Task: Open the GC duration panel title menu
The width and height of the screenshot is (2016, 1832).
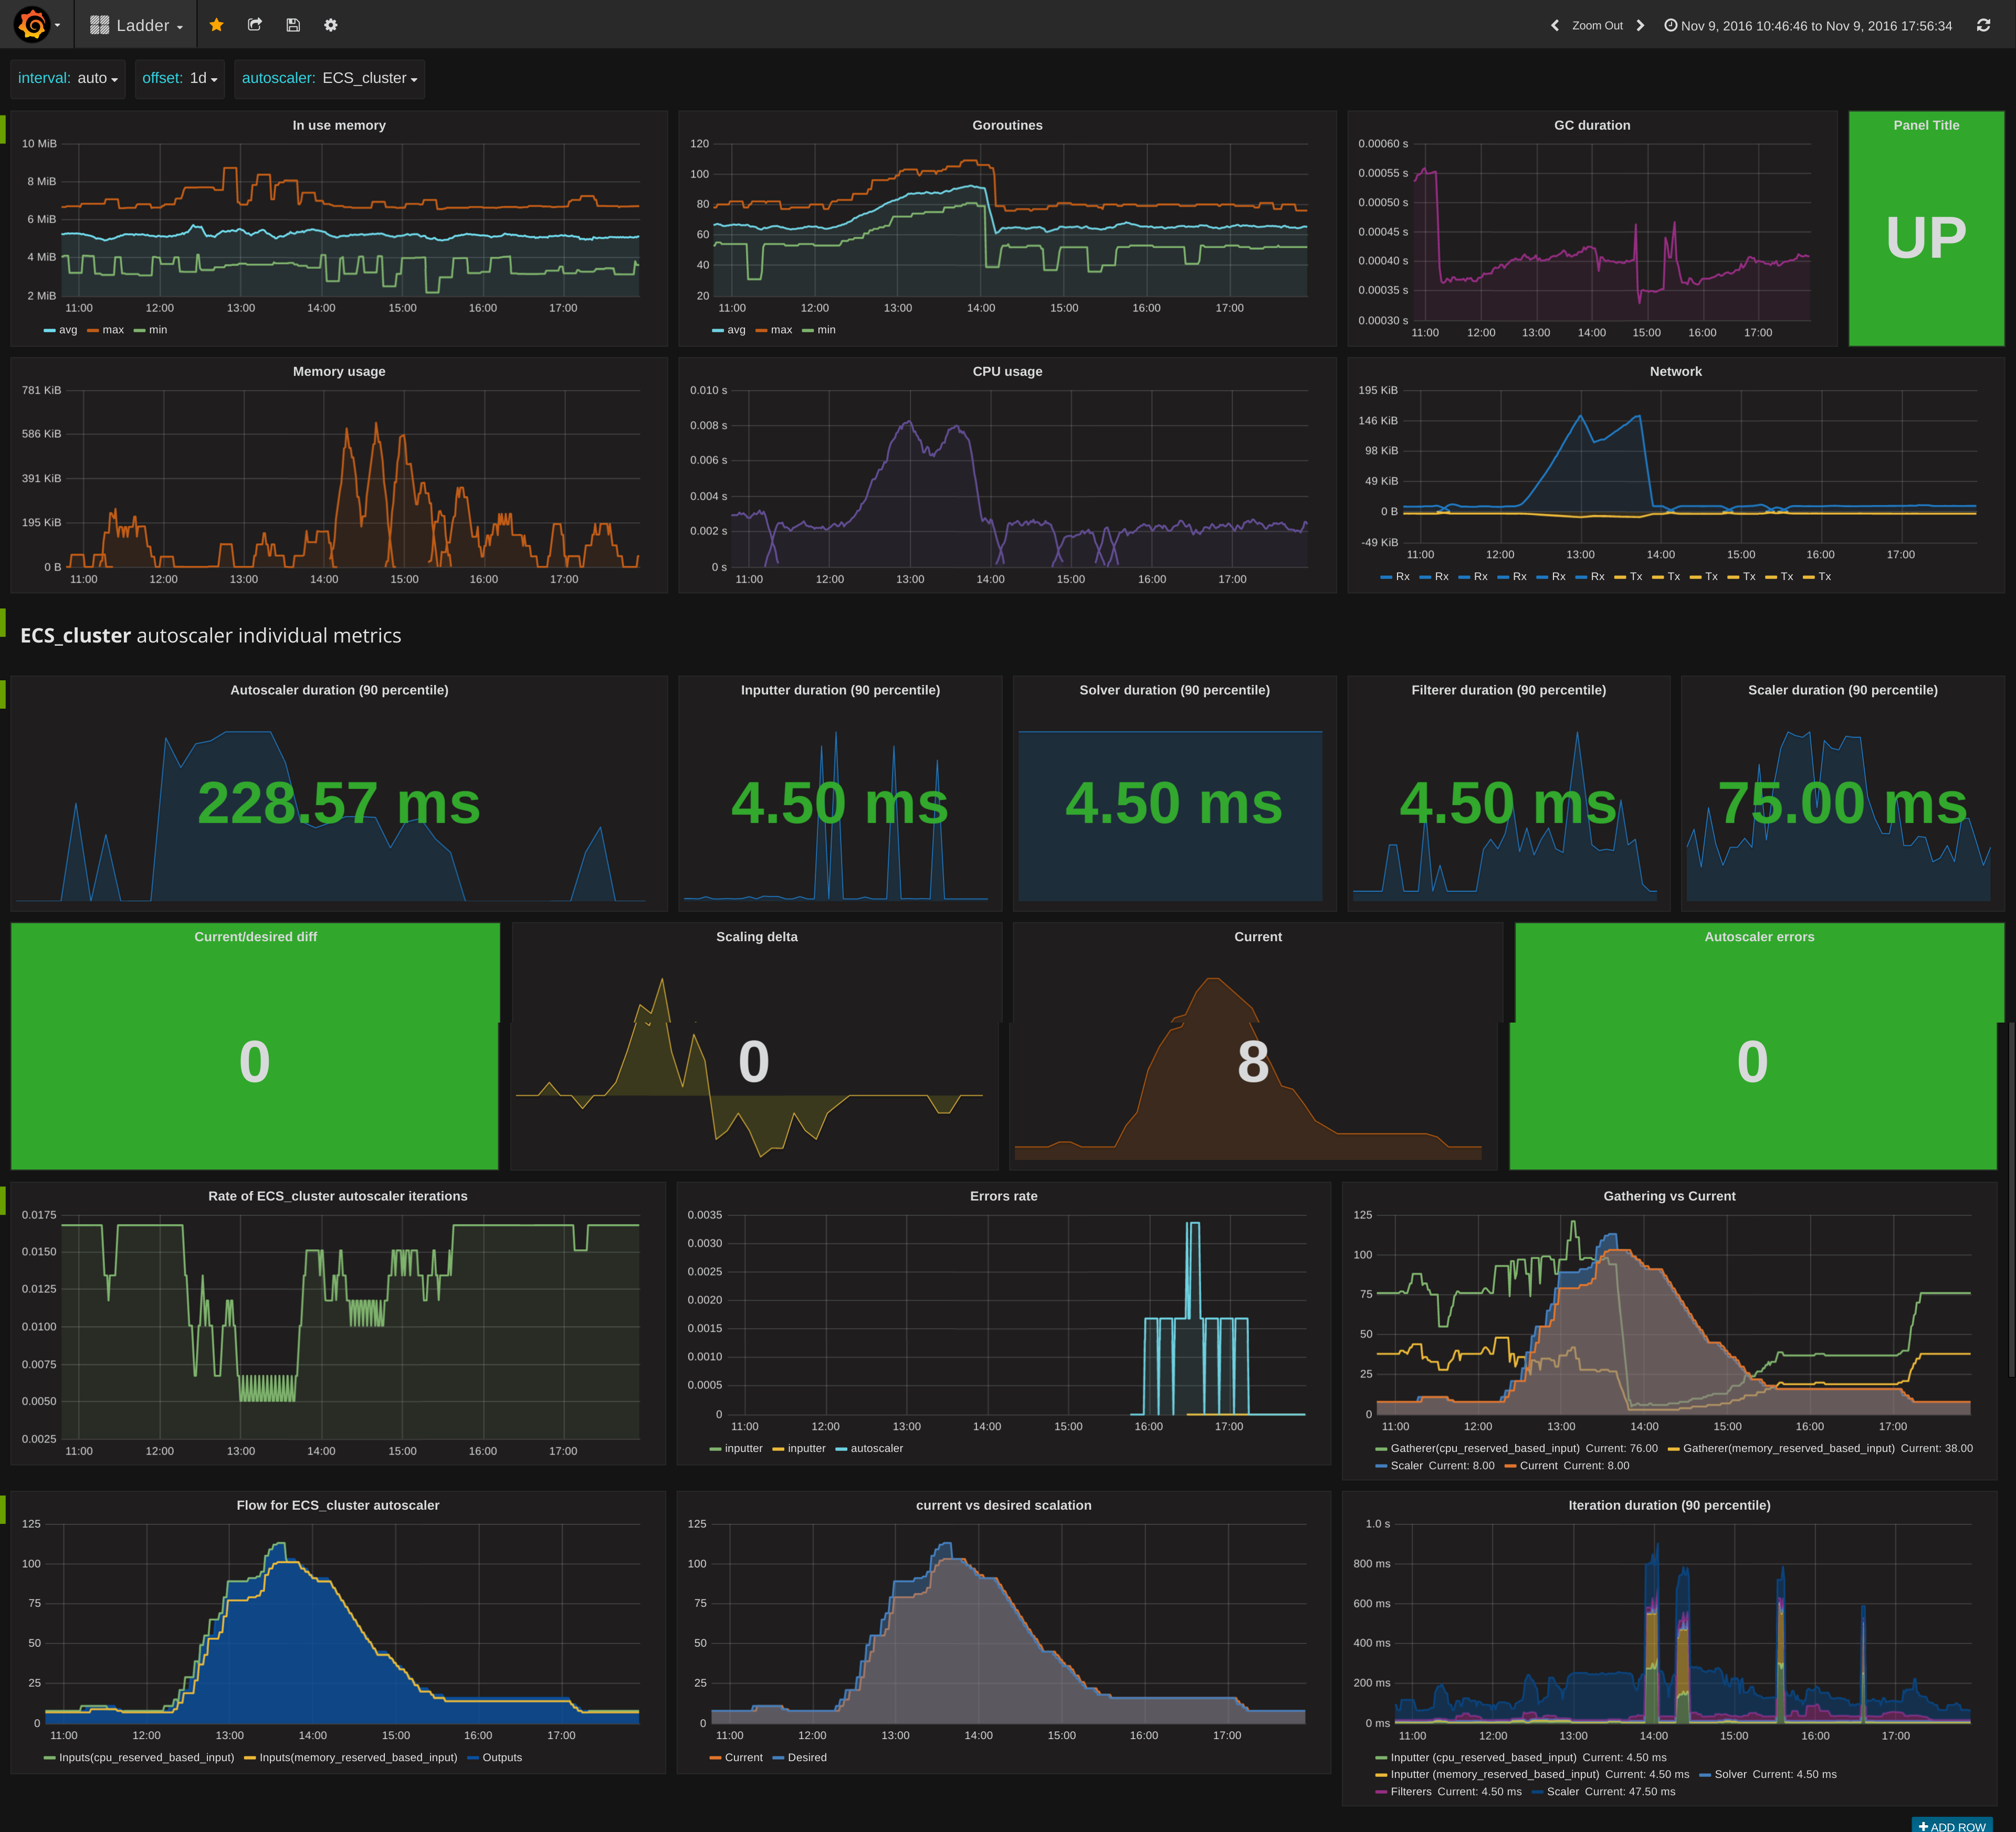Action: [x=1591, y=125]
